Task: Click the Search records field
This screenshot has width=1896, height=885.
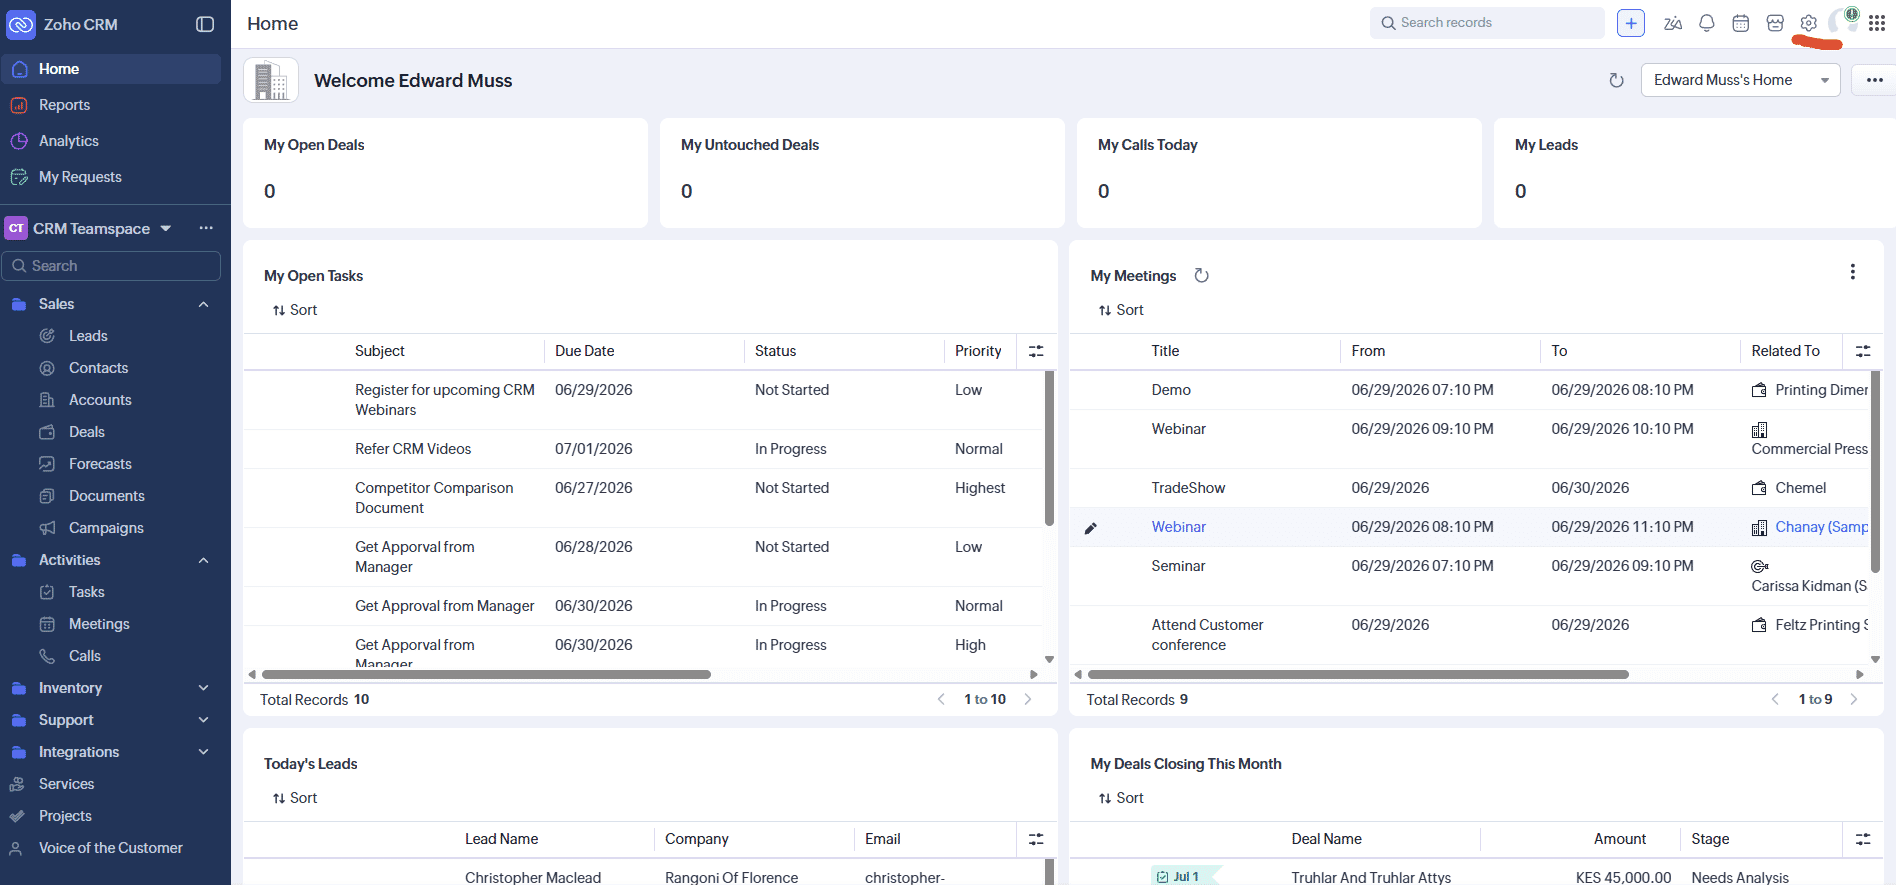Action: (x=1487, y=23)
